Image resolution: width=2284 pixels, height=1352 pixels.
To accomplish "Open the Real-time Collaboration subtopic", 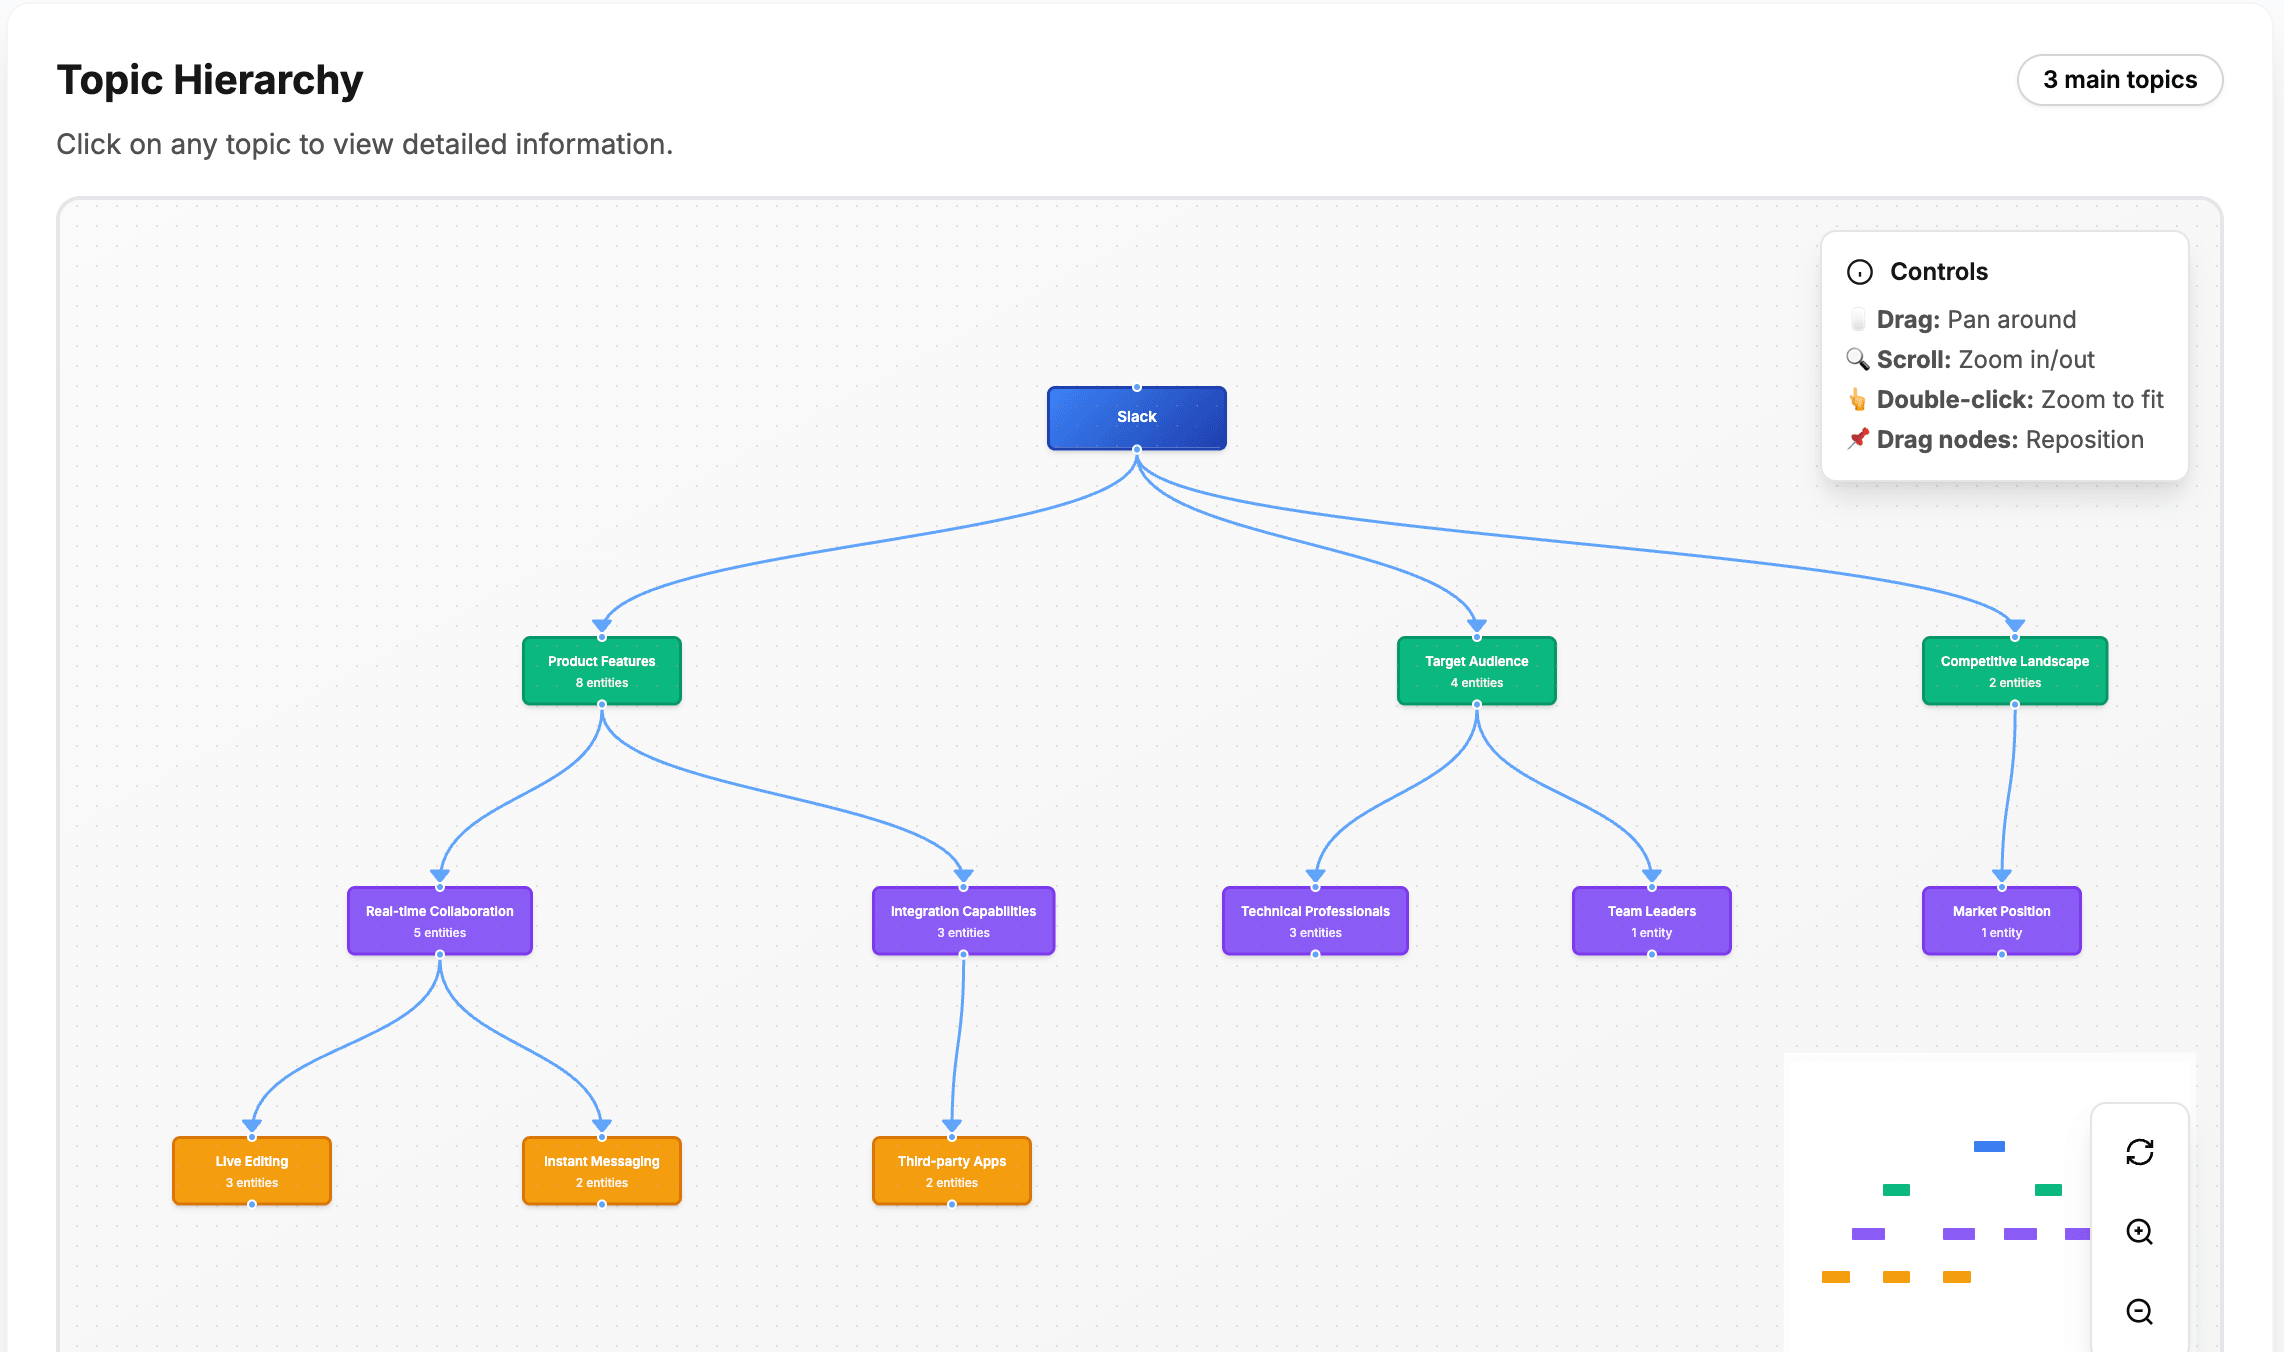I will pos(439,920).
